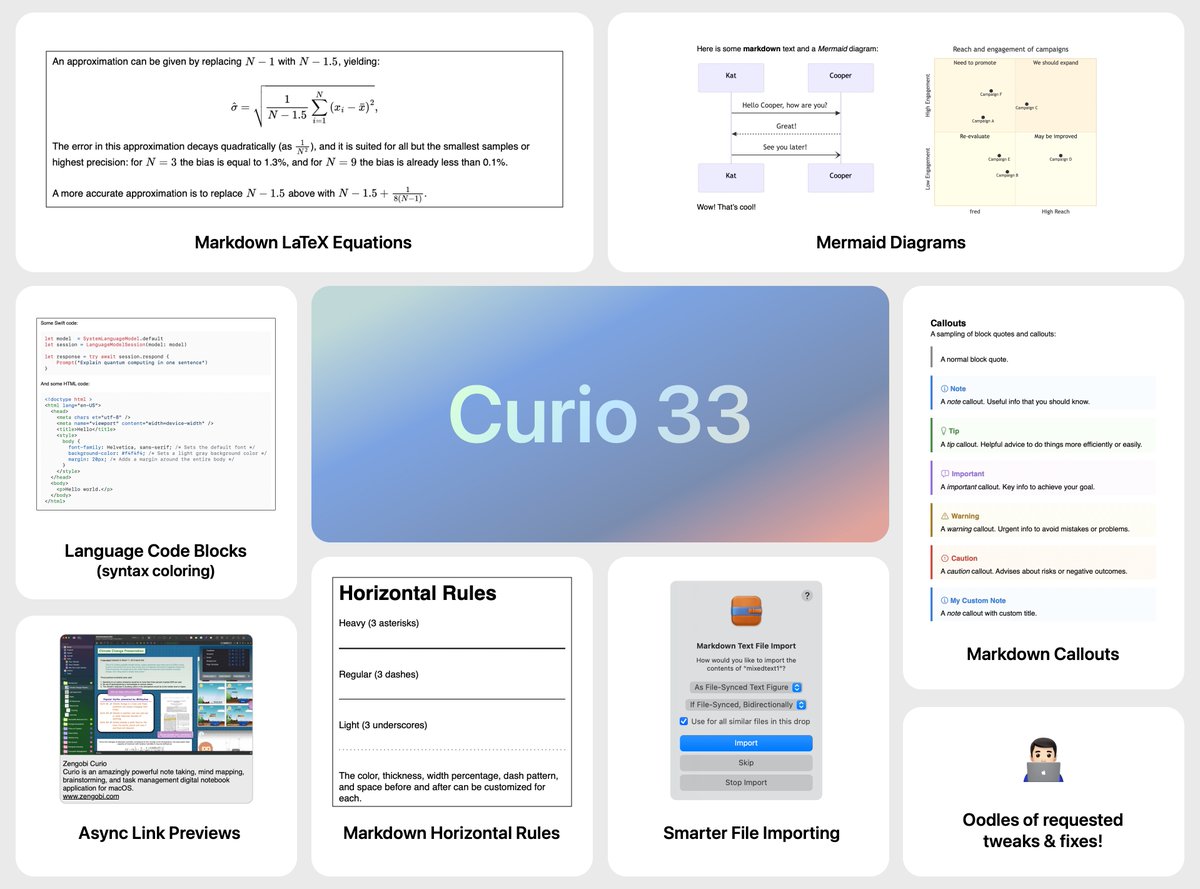Click the Tip callout lightbulb icon
Screen dimensions: 1200x889
[944, 431]
